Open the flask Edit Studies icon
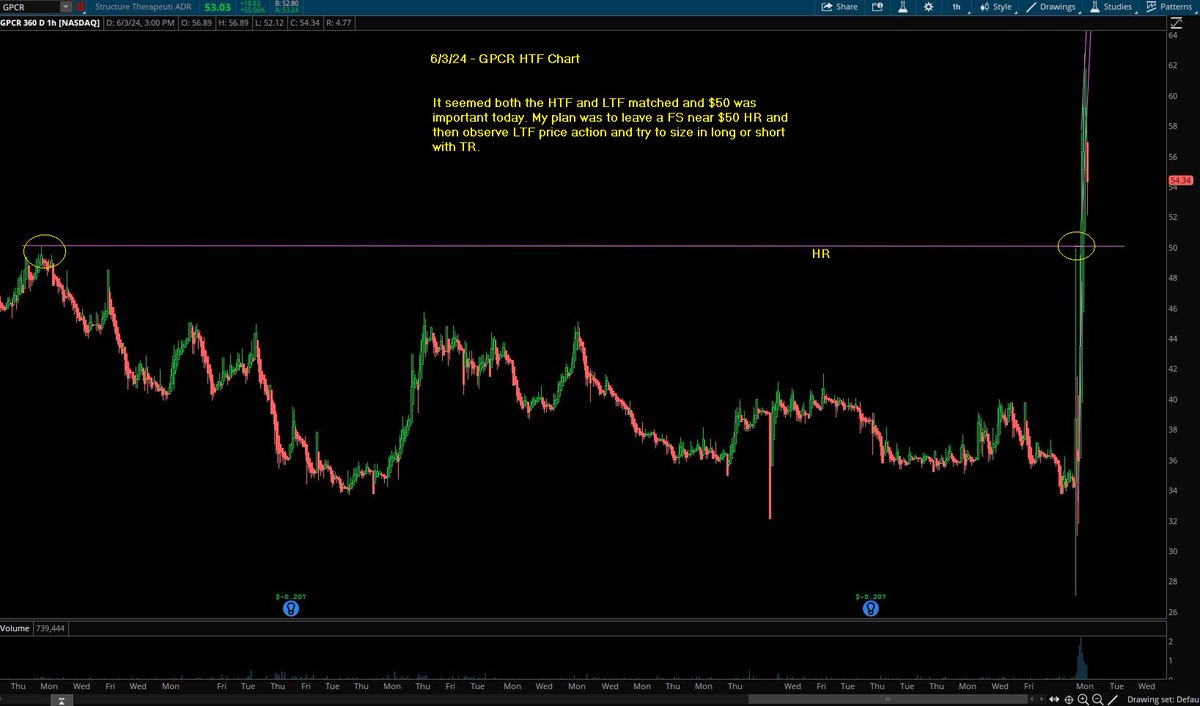This screenshot has width=1200, height=706. coord(903,7)
